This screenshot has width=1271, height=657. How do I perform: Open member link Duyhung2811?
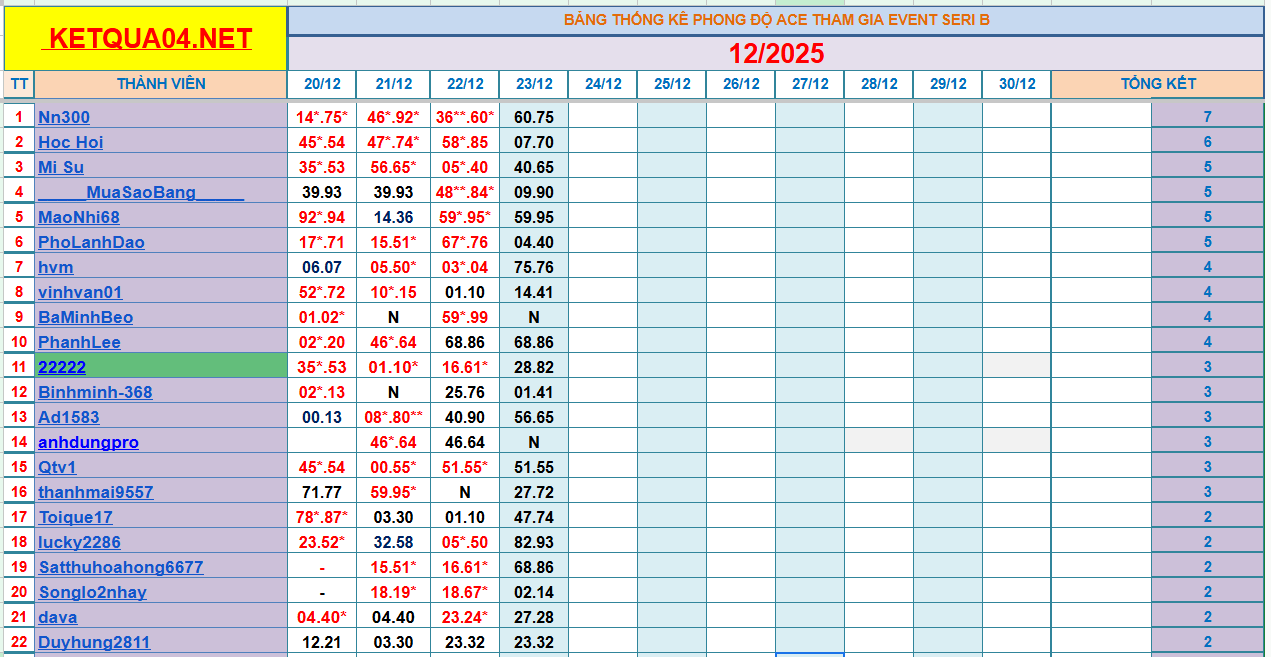coord(95,642)
